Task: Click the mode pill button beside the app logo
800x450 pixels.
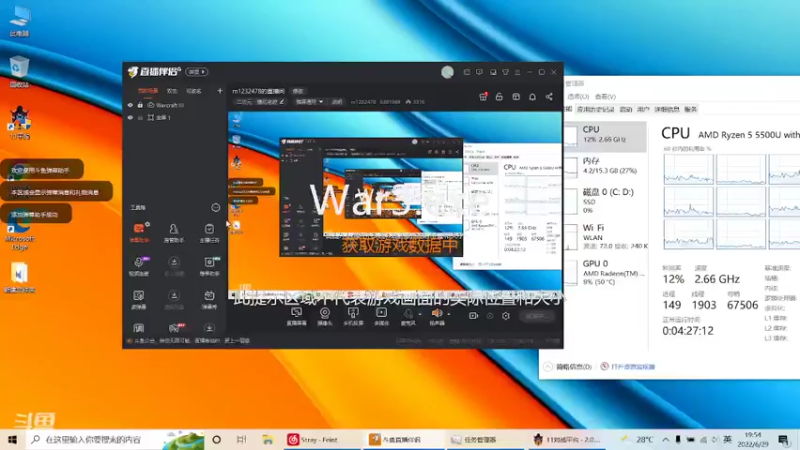Action: pos(196,72)
